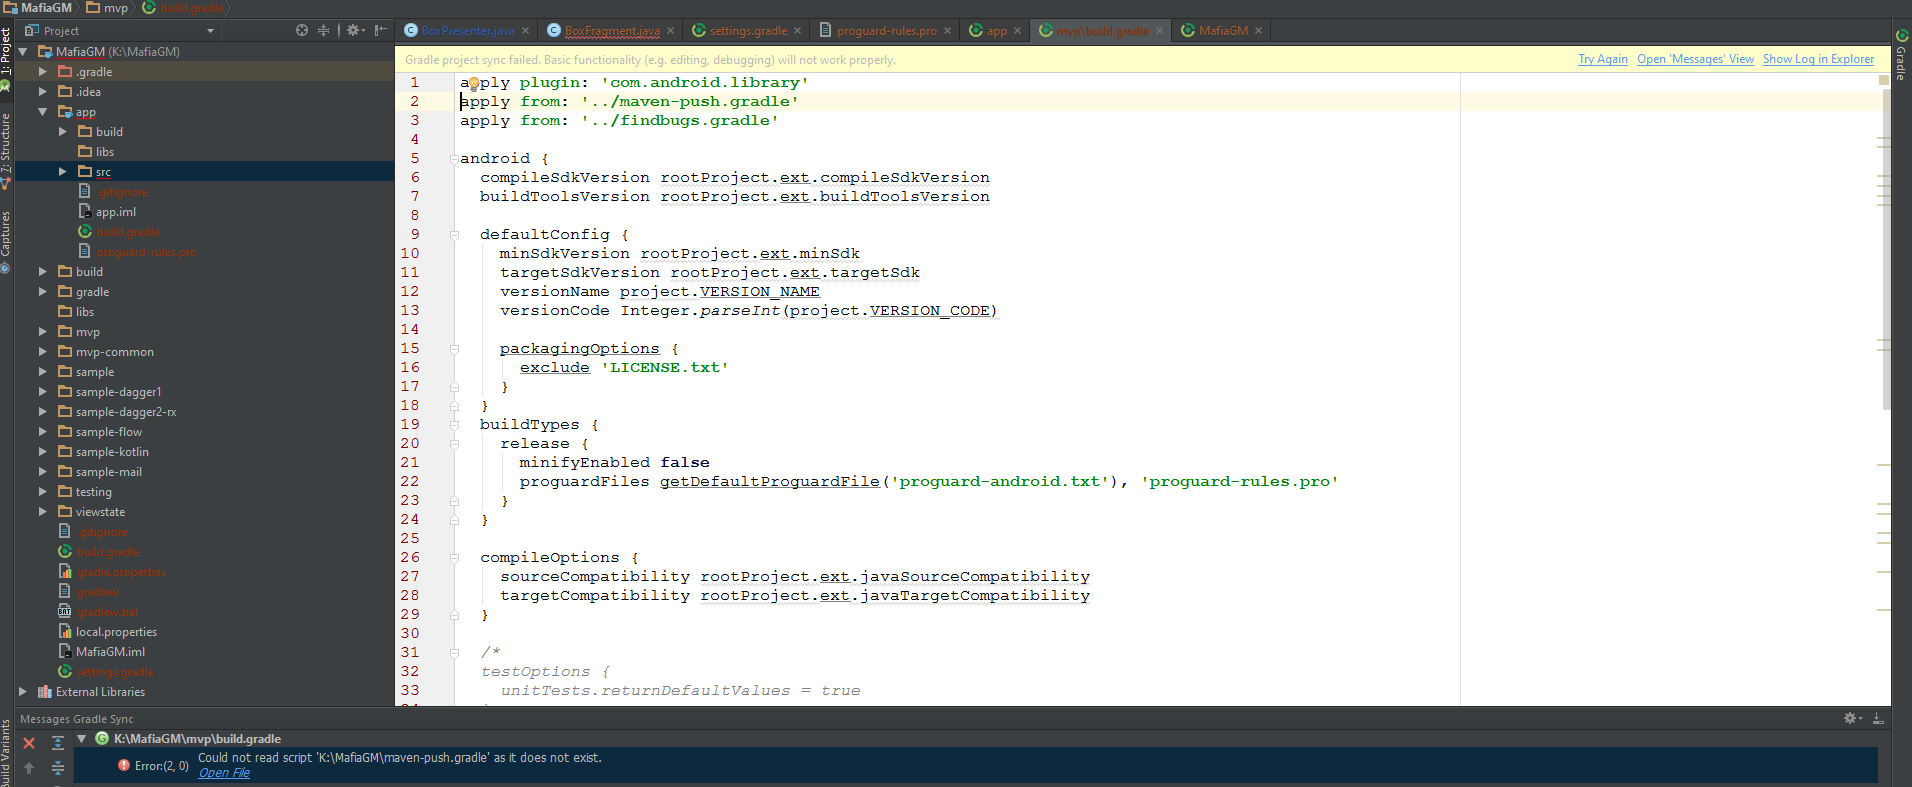Screen dimensions: 1912x787
Task: Fold the compileOptions block at line 26
Action: pos(454,558)
